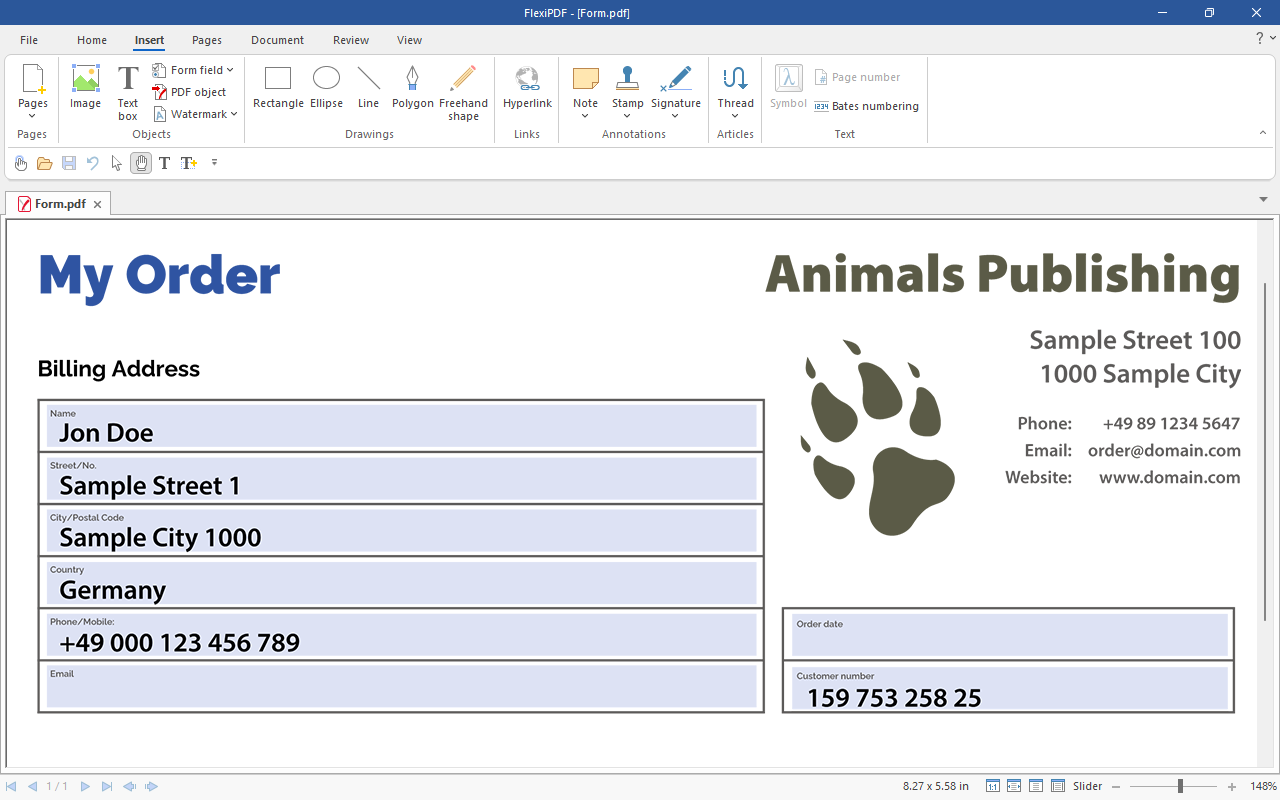This screenshot has width=1280, height=800.
Task: Select the Ellipse drawing tool
Action: coord(326,87)
